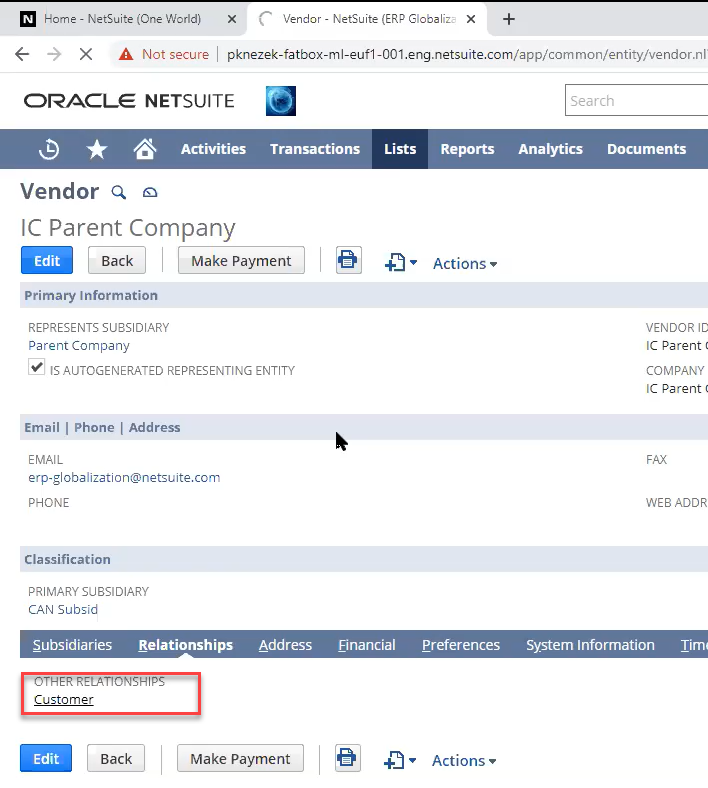This screenshot has width=708, height=788.
Task: Open the Parent Company subsidiary link
Action: point(79,345)
